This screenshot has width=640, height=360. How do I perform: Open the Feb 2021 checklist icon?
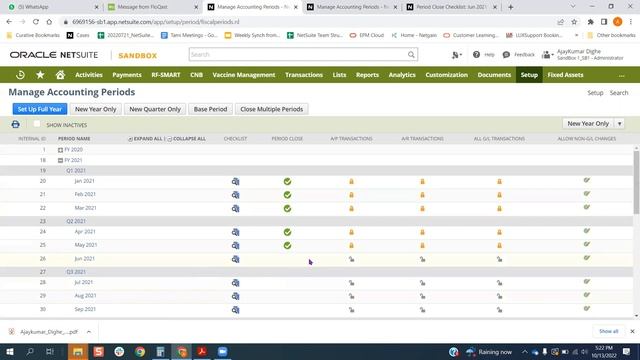click(x=236, y=195)
